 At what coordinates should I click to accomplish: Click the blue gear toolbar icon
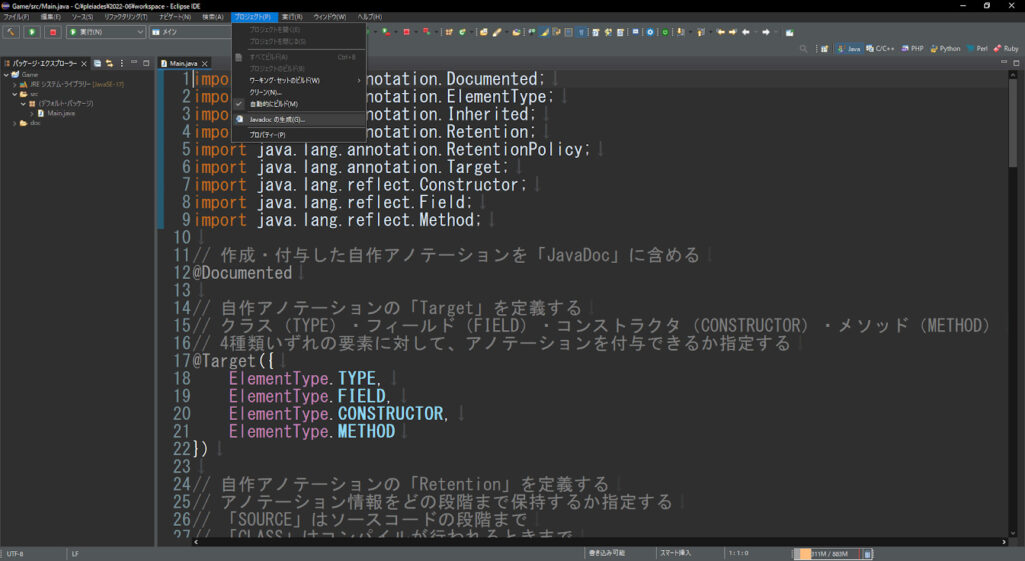650,32
